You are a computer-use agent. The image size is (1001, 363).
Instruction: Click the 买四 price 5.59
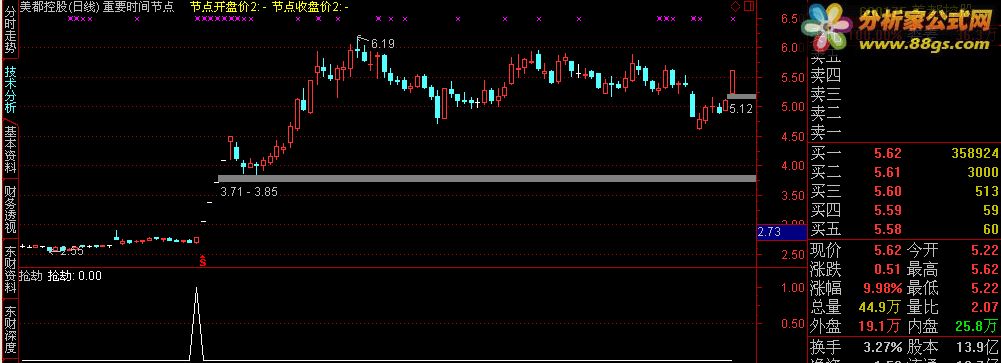coord(888,210)
